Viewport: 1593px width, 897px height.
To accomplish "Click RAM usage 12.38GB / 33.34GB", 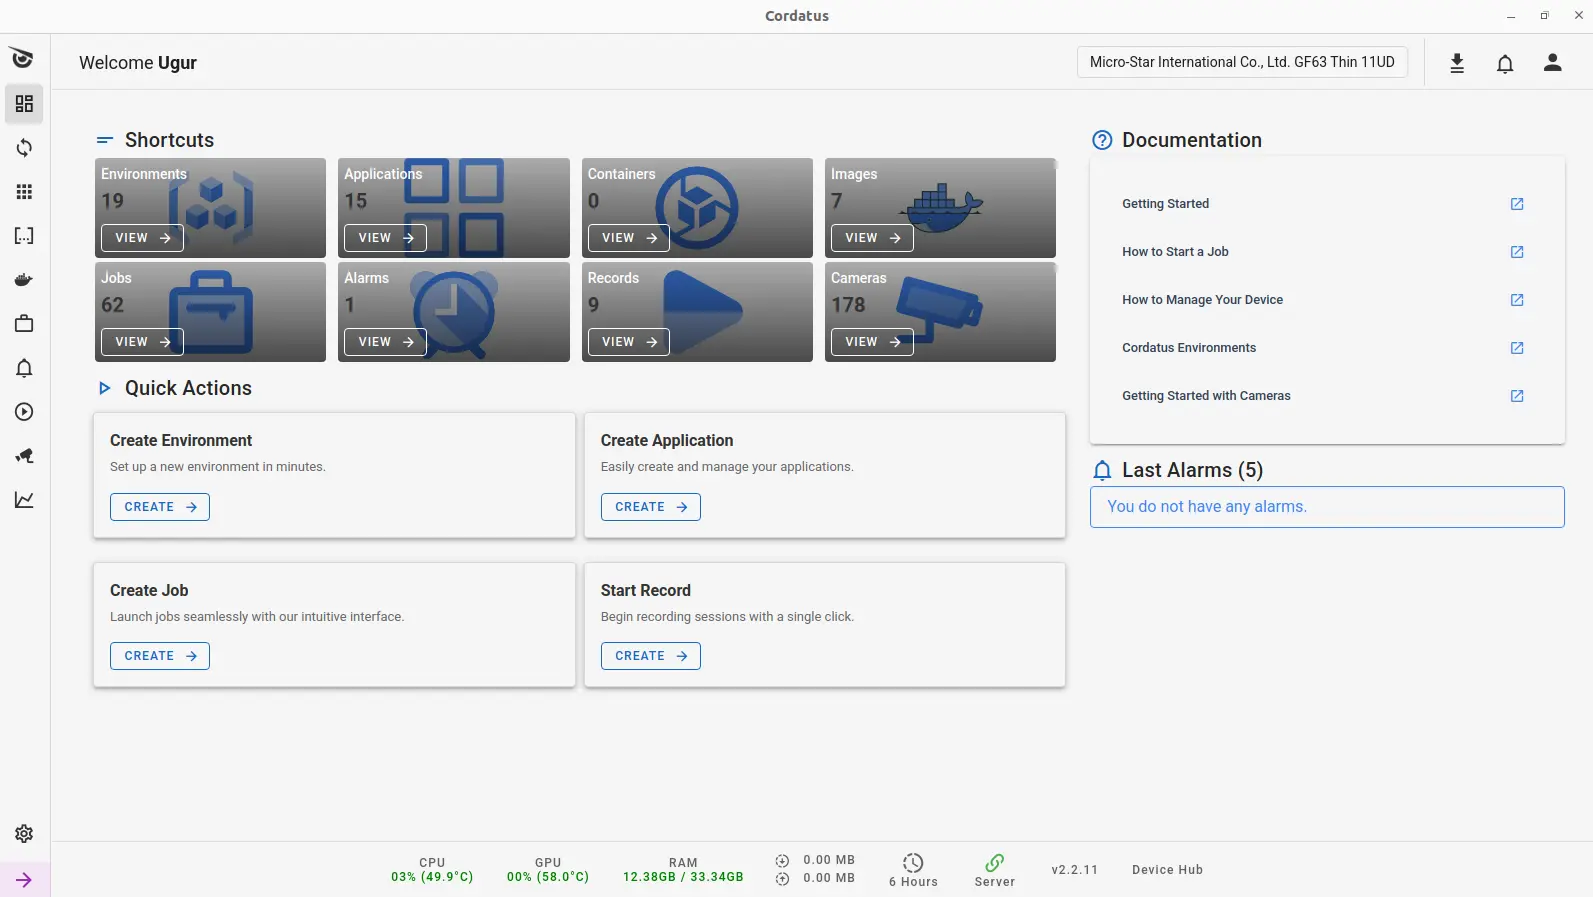I will click(x=683, y=877).
